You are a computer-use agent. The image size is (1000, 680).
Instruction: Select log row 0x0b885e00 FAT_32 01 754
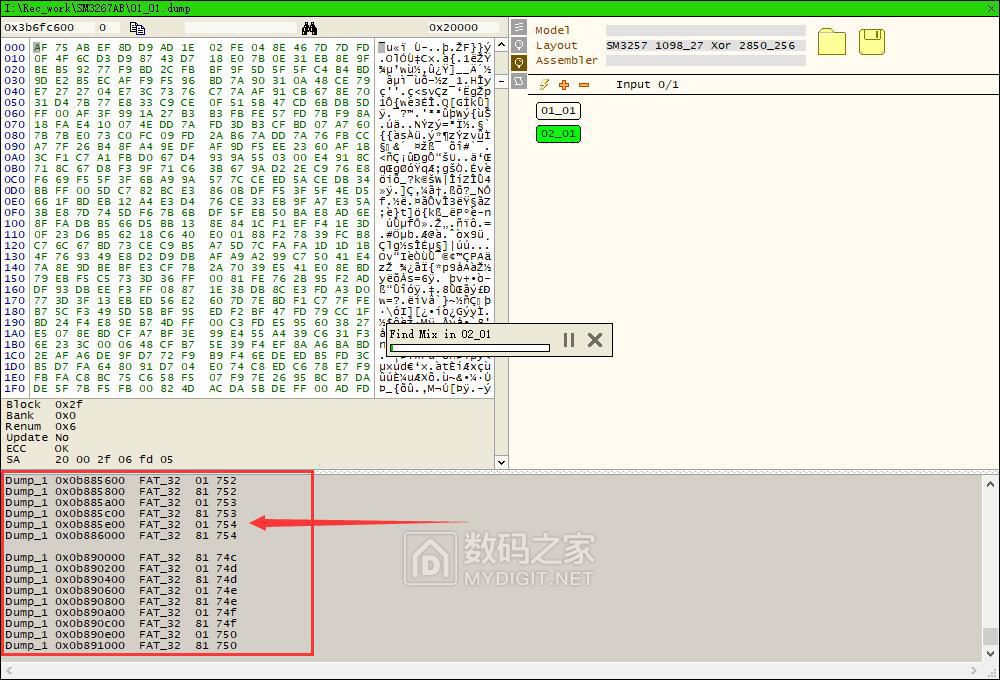pyautogui.click(x=121, y=524)
